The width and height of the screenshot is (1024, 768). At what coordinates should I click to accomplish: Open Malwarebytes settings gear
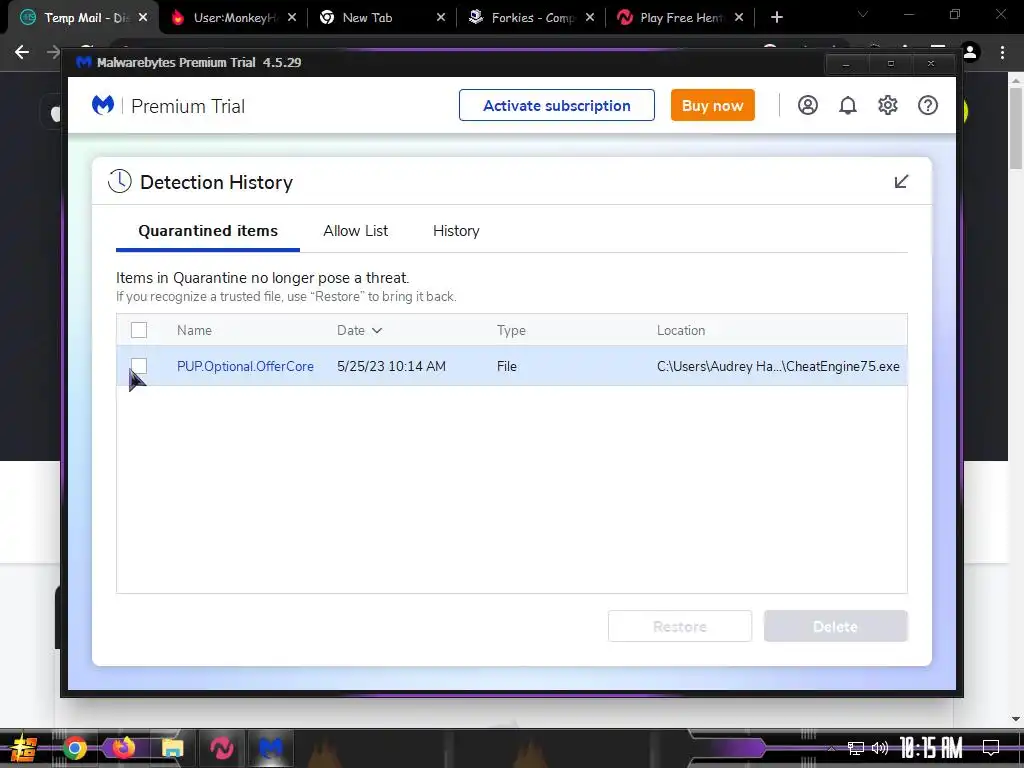888,105
